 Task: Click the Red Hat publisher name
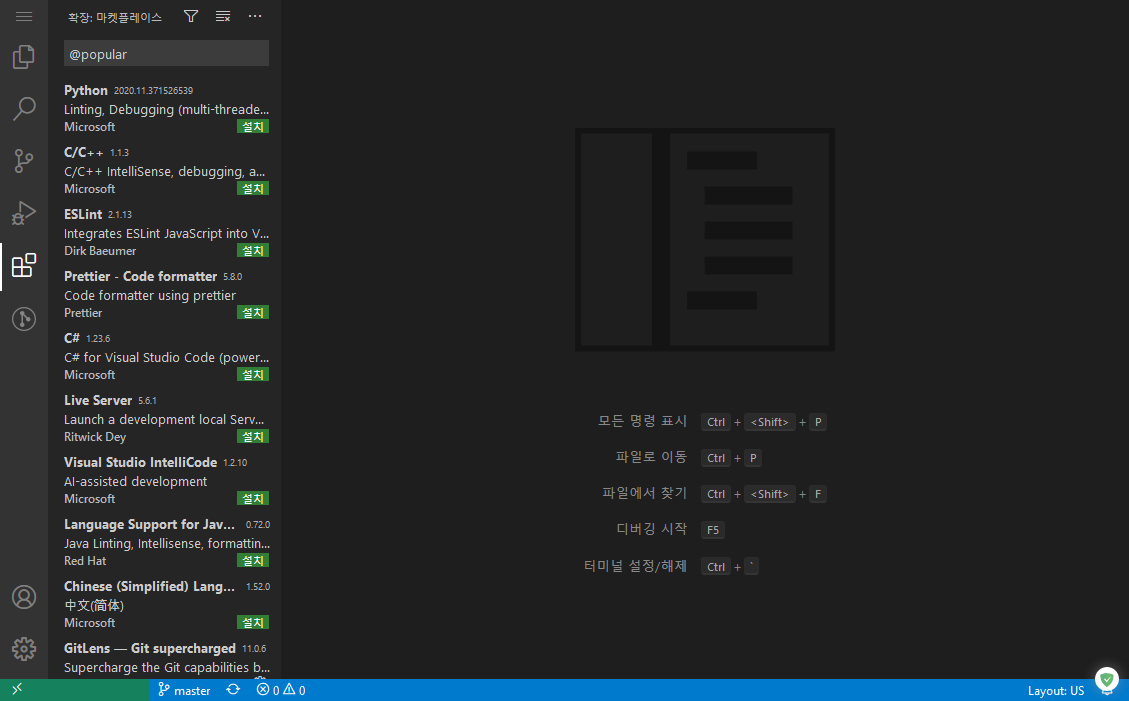click(85, 560)
